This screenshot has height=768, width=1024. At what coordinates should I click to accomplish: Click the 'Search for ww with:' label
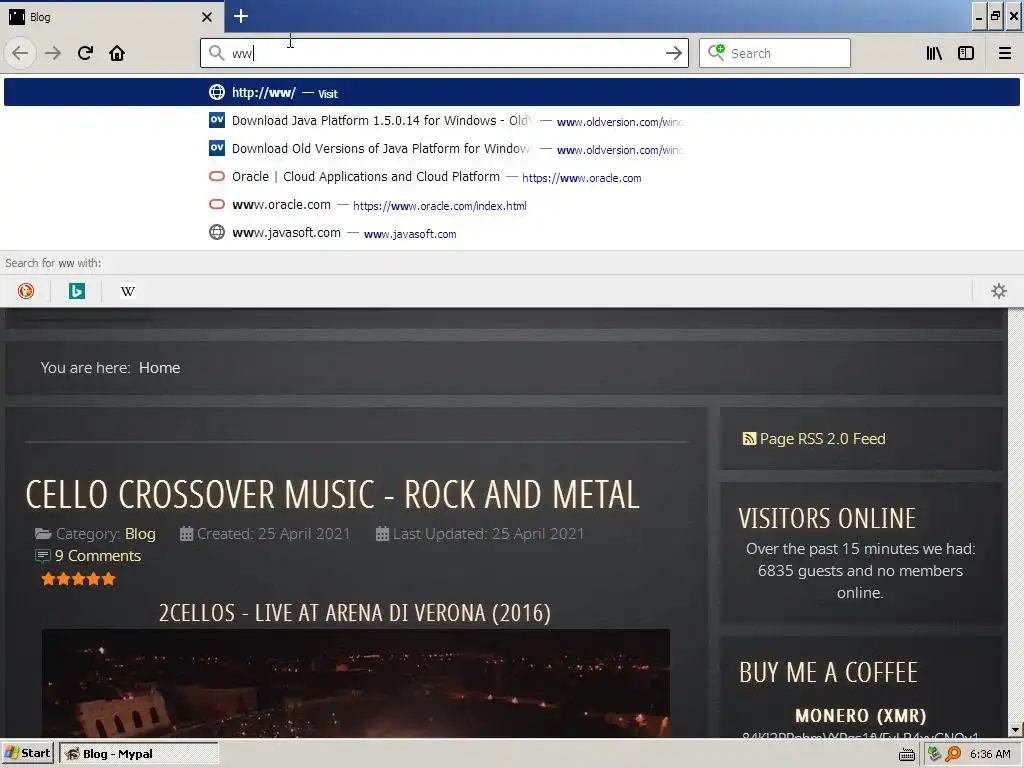click(x=53, y=263)
